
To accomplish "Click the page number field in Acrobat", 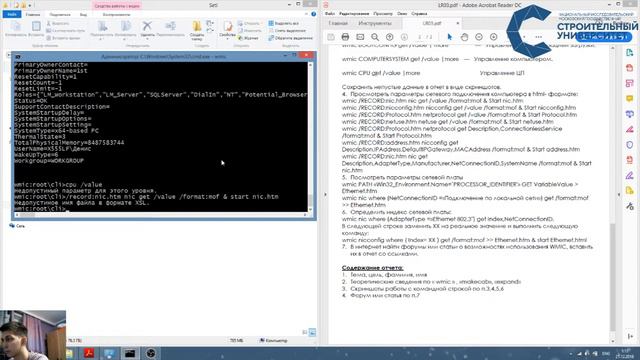I will pyautogui.click(x=419, y=37).
